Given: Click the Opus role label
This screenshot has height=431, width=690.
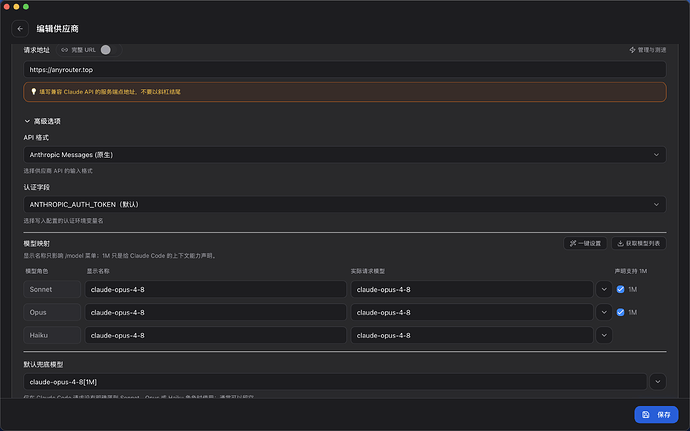Looking at the screenshot, I should (52, 312).
